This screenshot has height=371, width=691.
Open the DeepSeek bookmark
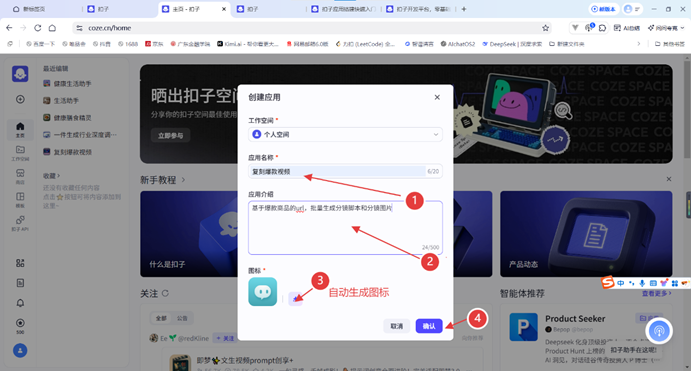pyautogui.click(x=512, y=44)
